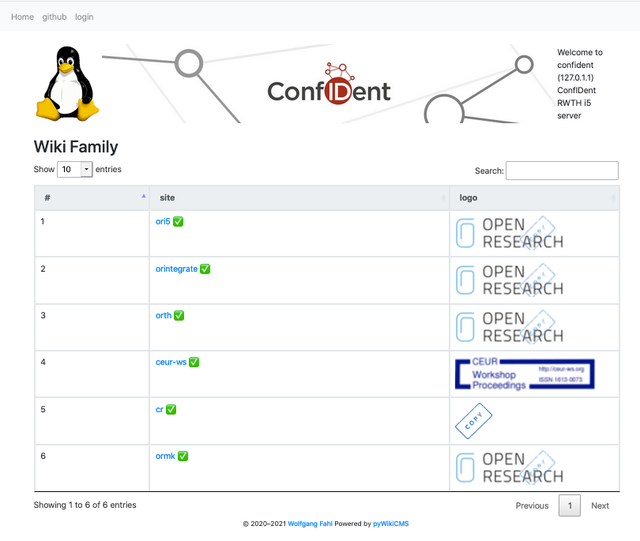
Task: Click the Open Research logo in row 1
Action: (509, 233)
